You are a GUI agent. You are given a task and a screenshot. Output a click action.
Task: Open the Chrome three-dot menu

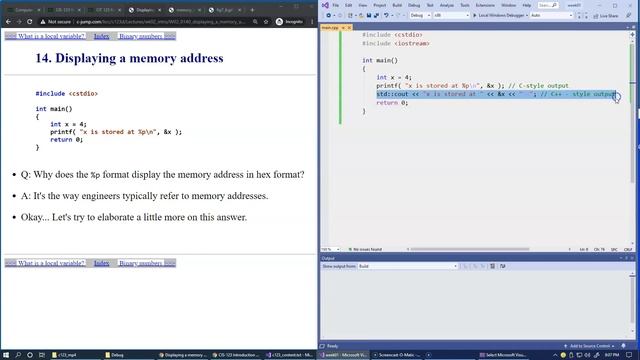click(312, 22)
